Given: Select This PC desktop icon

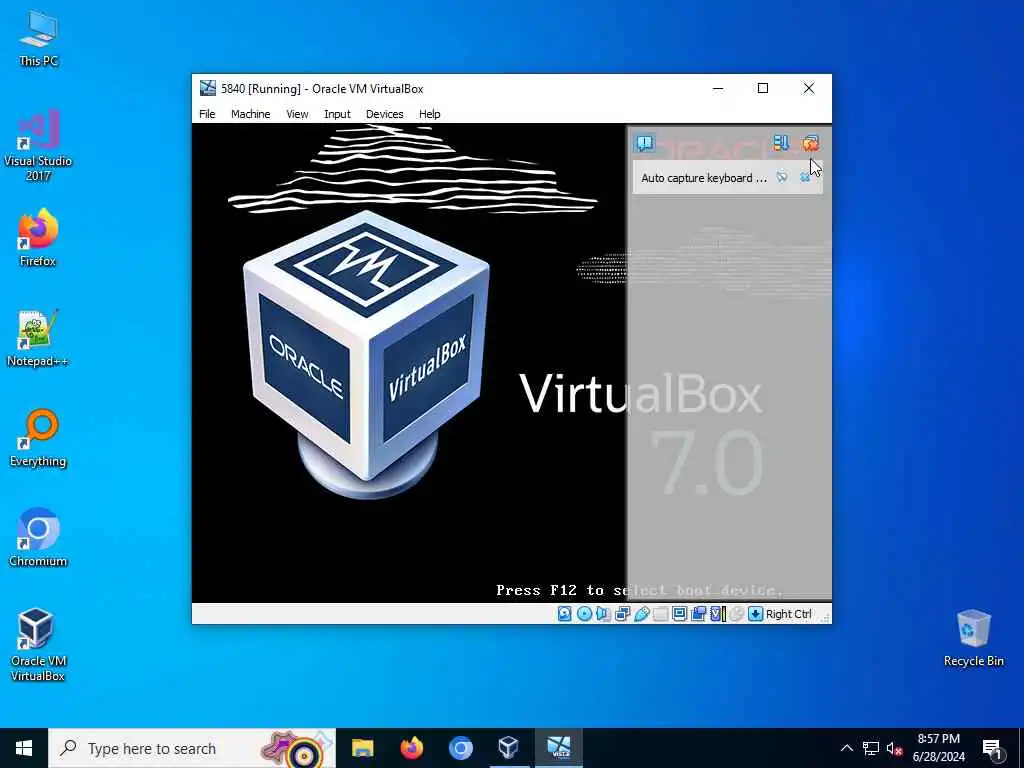Looking at the screenshot, I should click(38, 39).
